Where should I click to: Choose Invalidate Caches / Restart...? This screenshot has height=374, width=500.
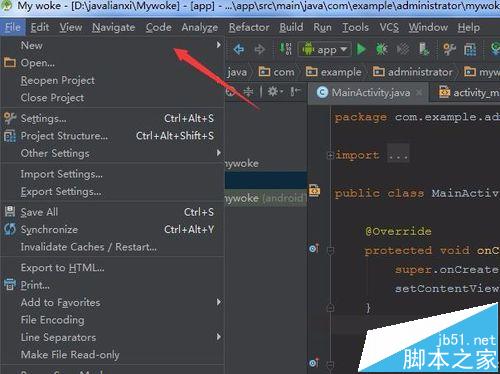(x=112, y=247)
